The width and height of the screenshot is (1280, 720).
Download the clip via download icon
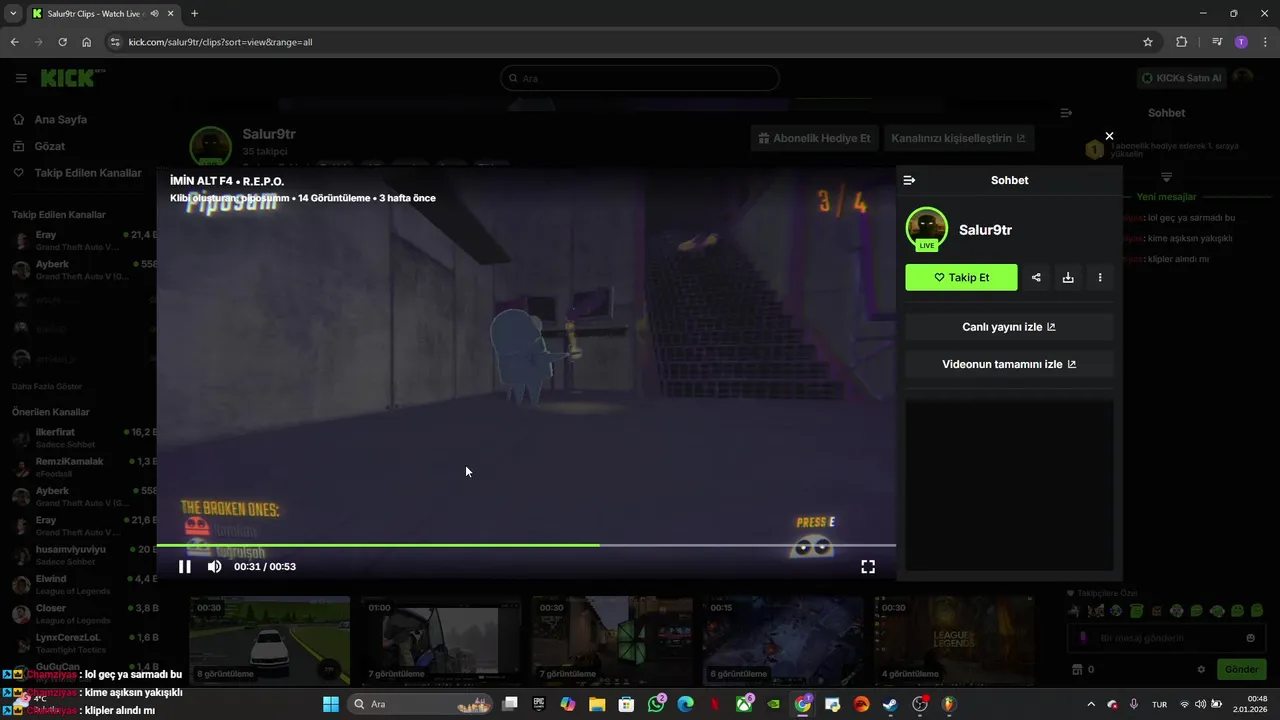[1068, 278]
